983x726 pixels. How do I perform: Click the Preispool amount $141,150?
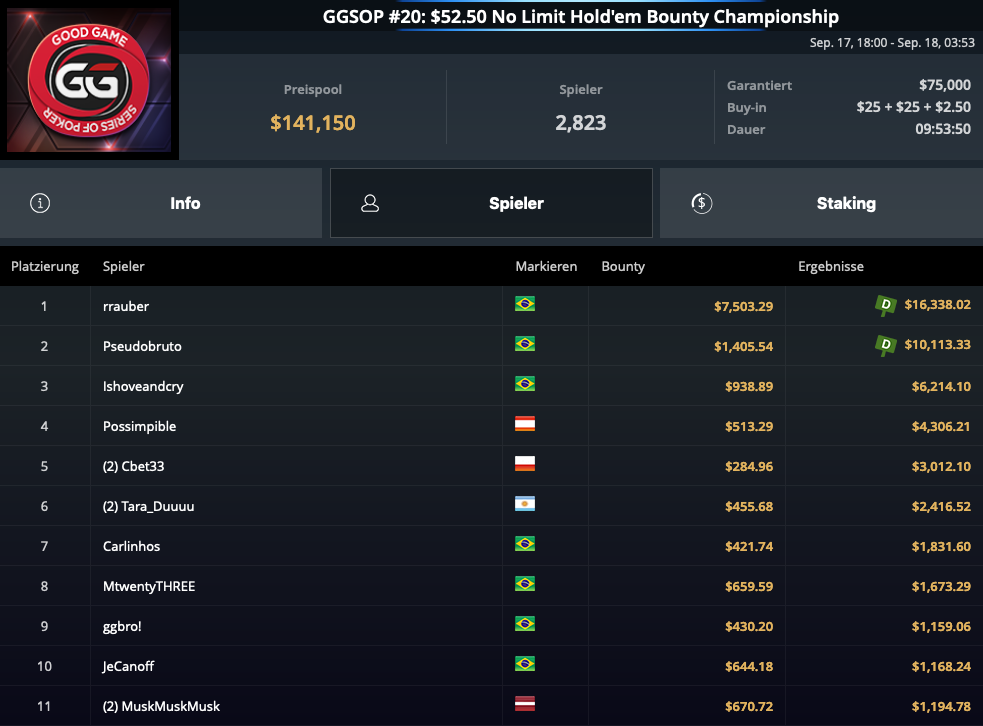point(313,123)
